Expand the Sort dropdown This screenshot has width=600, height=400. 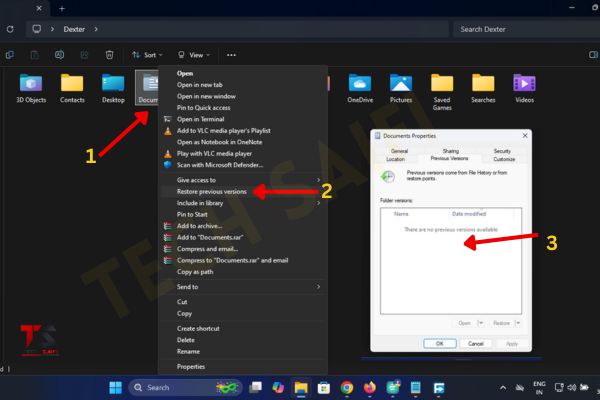(x=147, y=55)
